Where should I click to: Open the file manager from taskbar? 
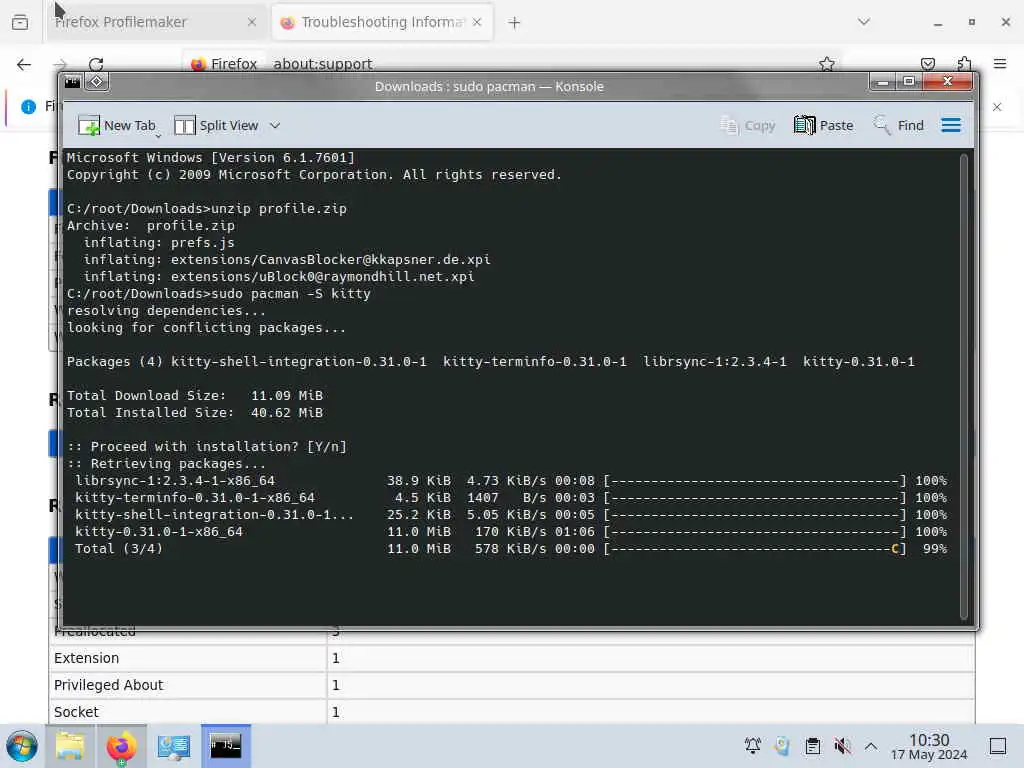point(70,746)
